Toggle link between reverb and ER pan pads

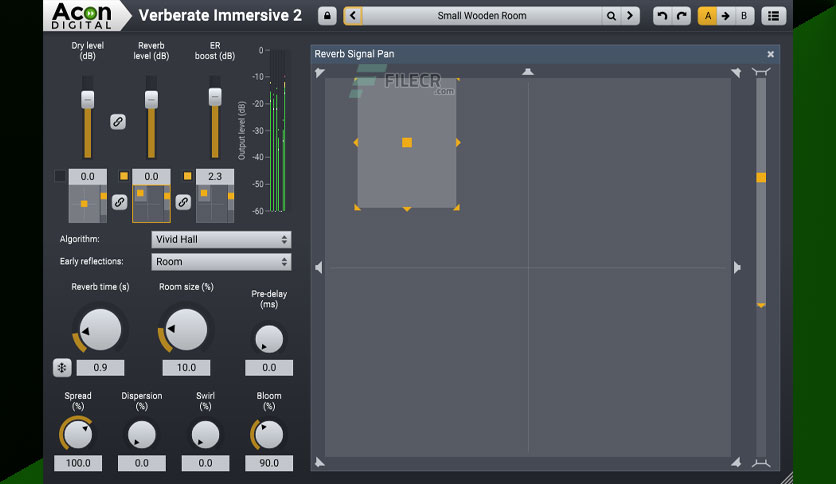[183, 202]
